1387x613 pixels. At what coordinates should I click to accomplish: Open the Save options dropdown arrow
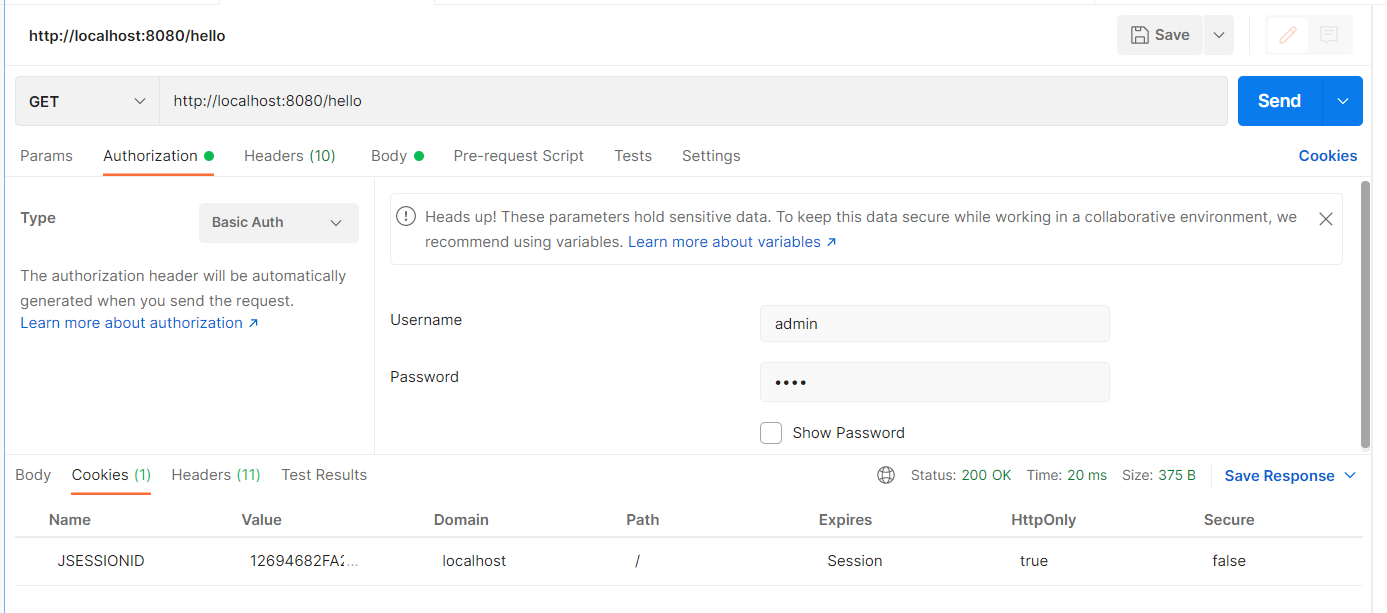pyautogui.click(x=1218, y=34)
